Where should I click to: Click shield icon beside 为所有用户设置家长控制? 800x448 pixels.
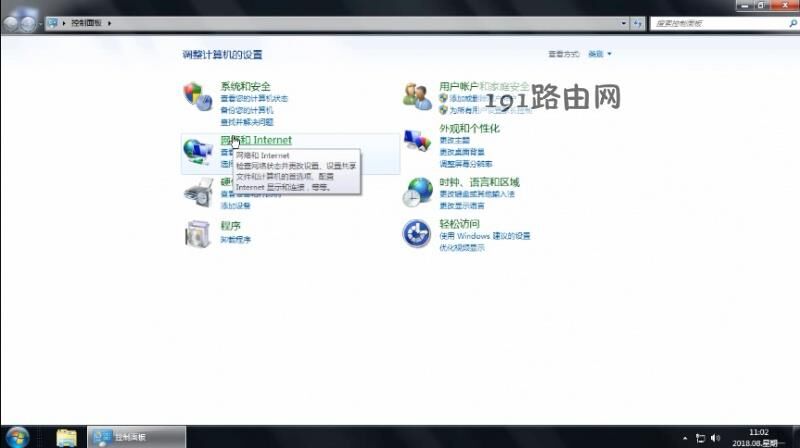tap(443, 110)
